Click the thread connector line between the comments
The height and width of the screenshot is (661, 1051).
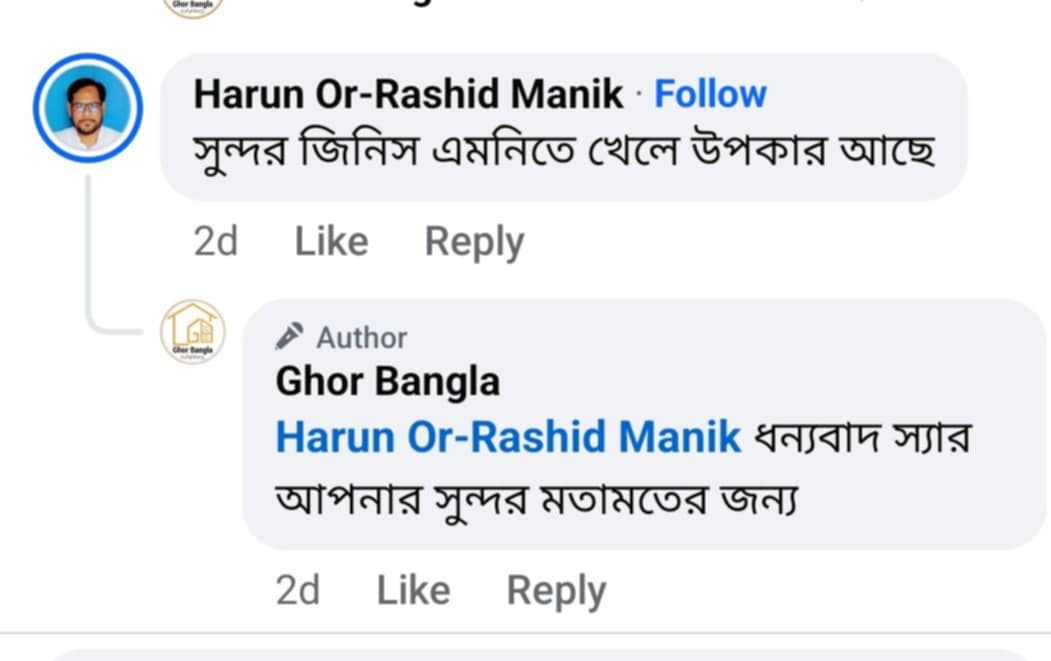(x=89, y=250)
